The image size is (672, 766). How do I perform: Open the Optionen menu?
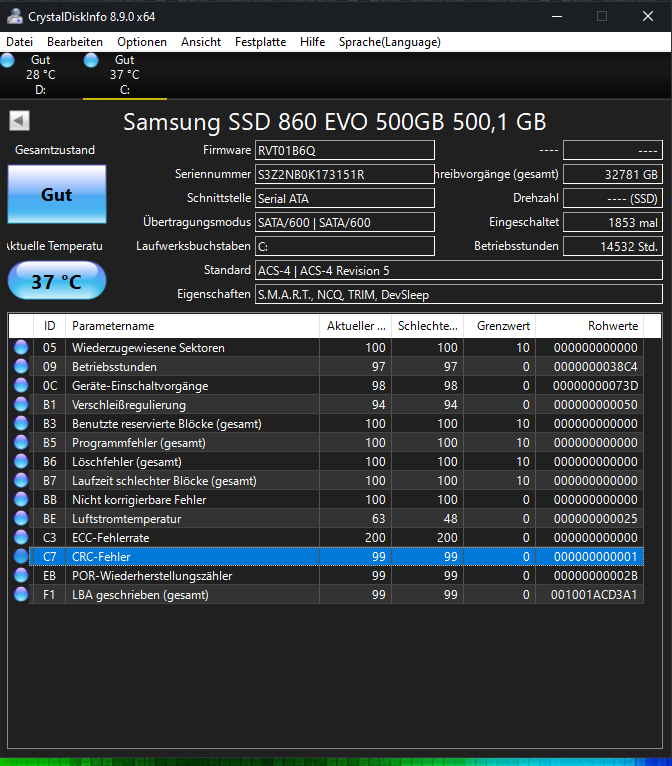point(142,42)
